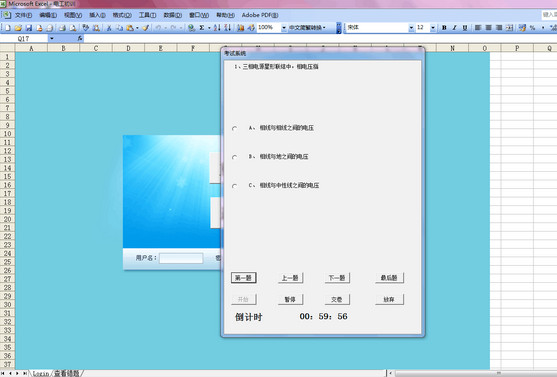This screenshot has width=557, height=377.
Task: Open the 插入 (Insert) menu
Action: tap(97, 15)
